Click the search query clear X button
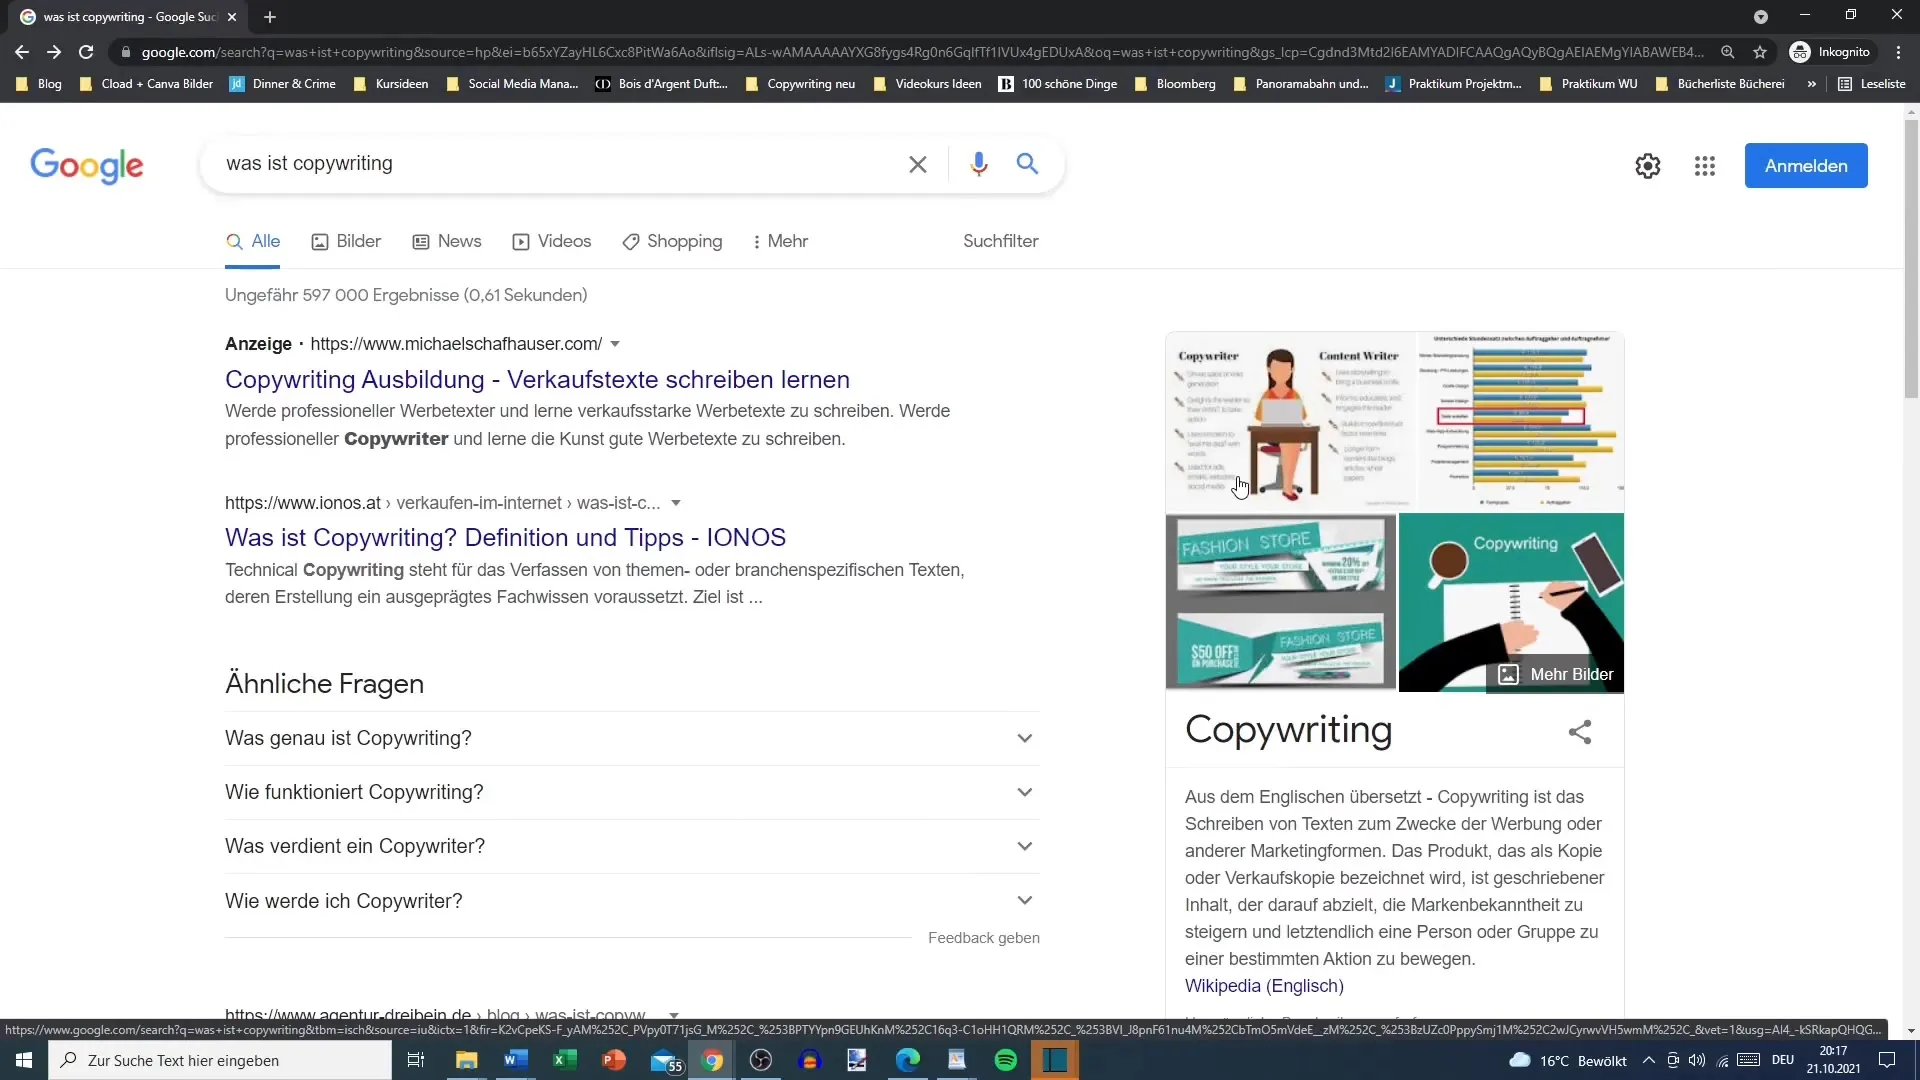Screen dimensions: 1920x1080 tap(919, 164)
